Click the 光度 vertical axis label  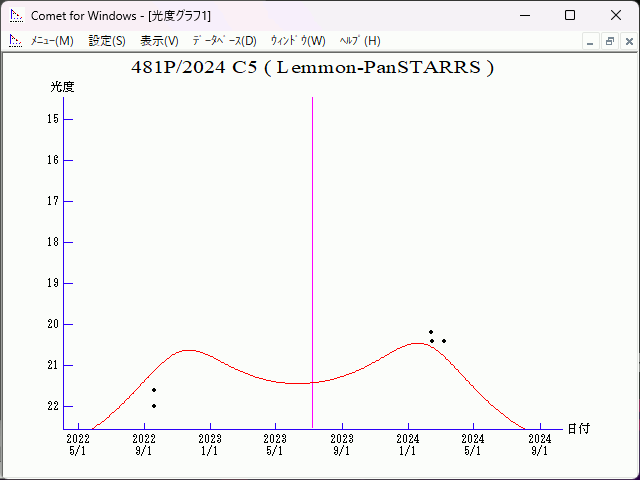[62, 87]
